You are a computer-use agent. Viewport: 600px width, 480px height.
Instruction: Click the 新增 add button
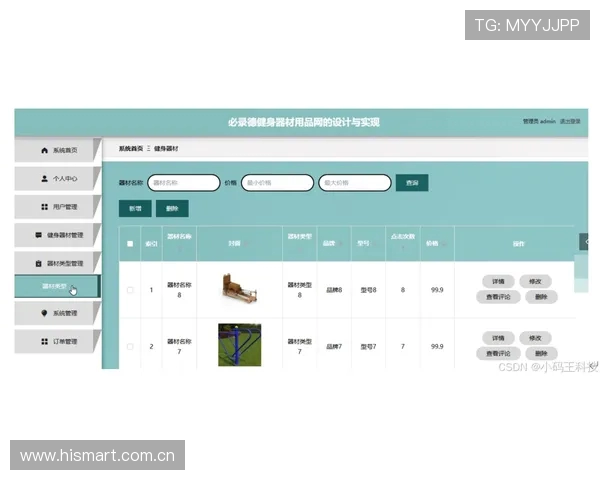[135, 209]
